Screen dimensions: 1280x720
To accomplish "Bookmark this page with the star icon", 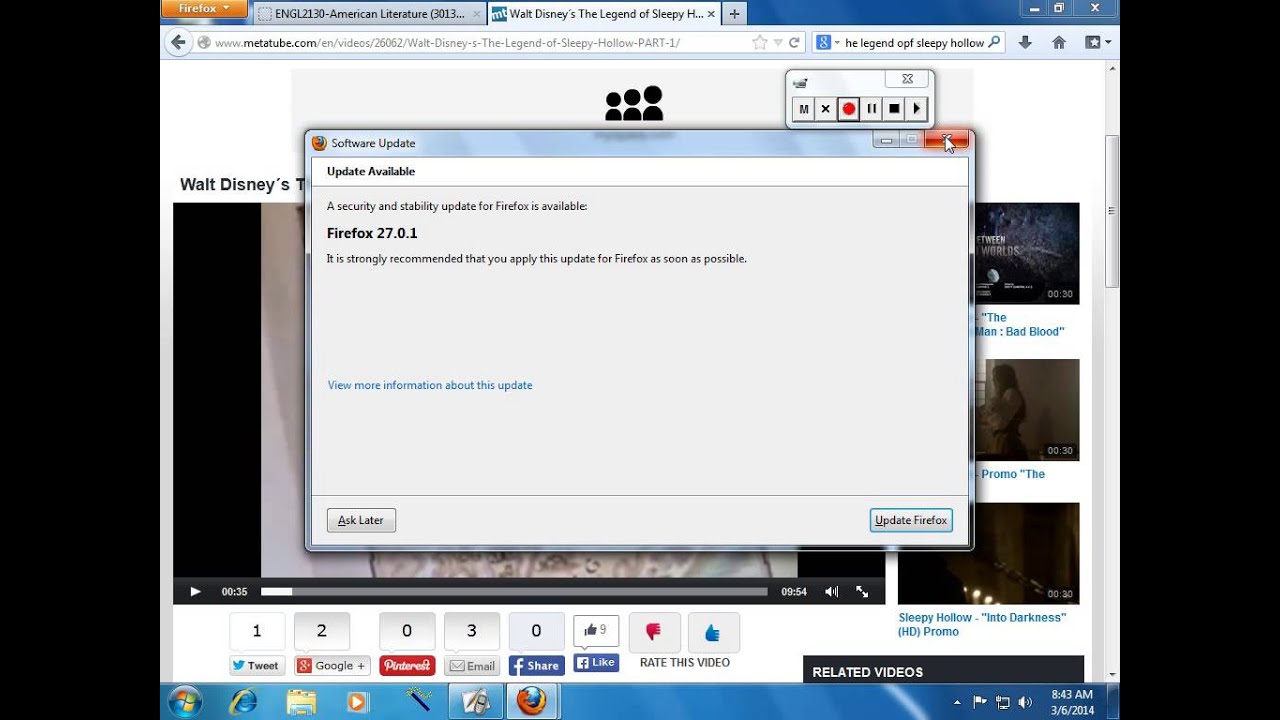I will pos(759,43).
